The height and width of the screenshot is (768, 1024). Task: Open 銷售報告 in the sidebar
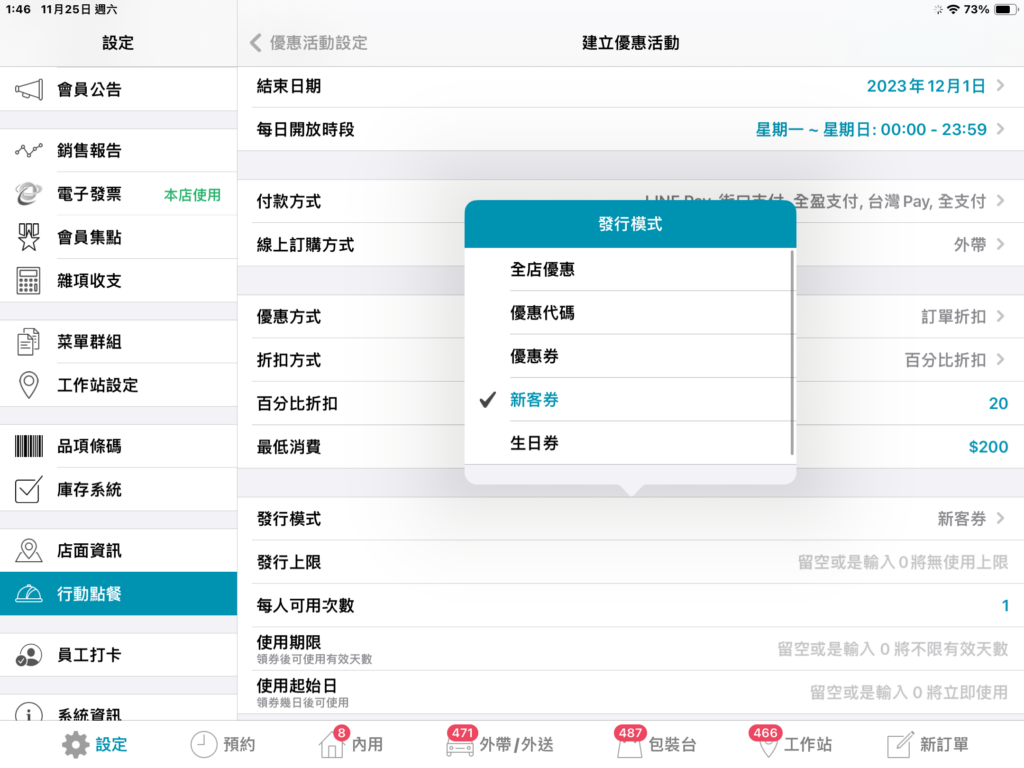click(x=118, y=151)
